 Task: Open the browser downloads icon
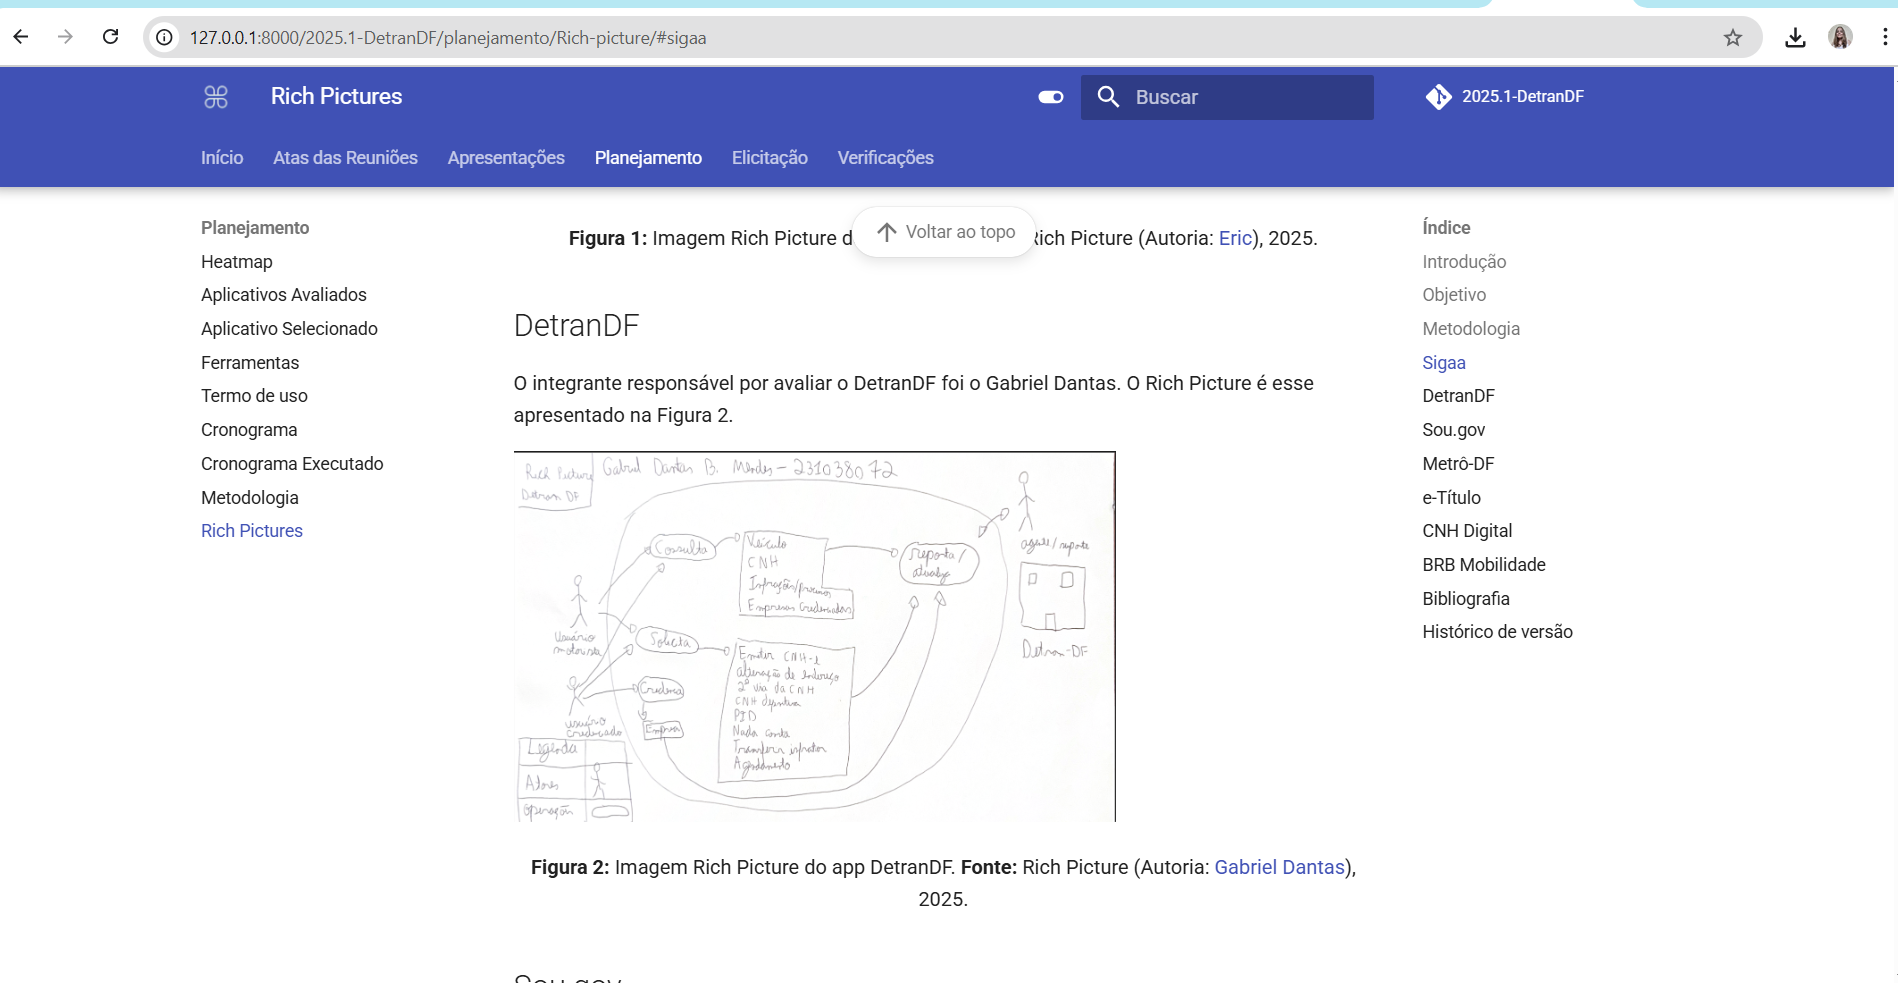(1795, 38)
